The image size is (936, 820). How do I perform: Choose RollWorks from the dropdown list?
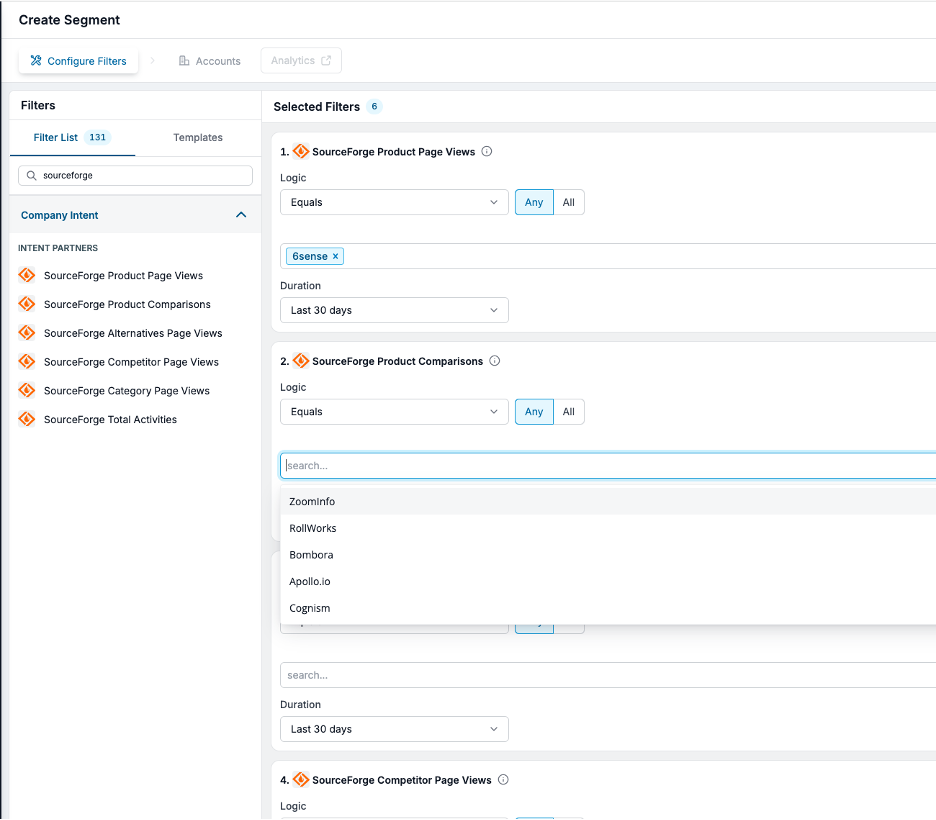pyautogui.click(x=608, y=528)
